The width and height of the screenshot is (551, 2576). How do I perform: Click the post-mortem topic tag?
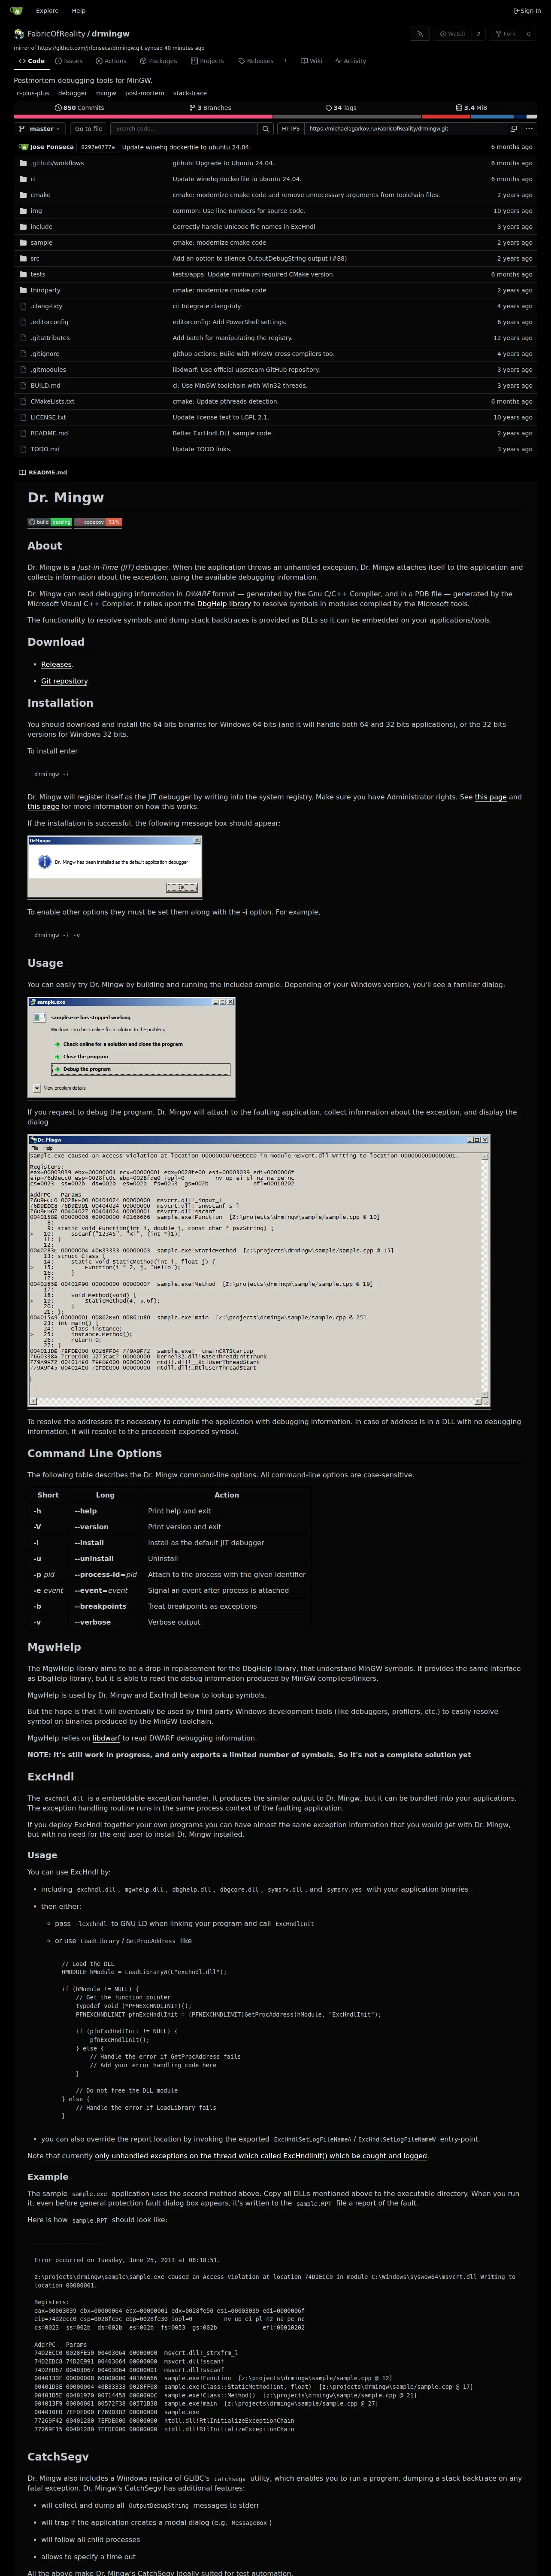click(x=145, y=93)
